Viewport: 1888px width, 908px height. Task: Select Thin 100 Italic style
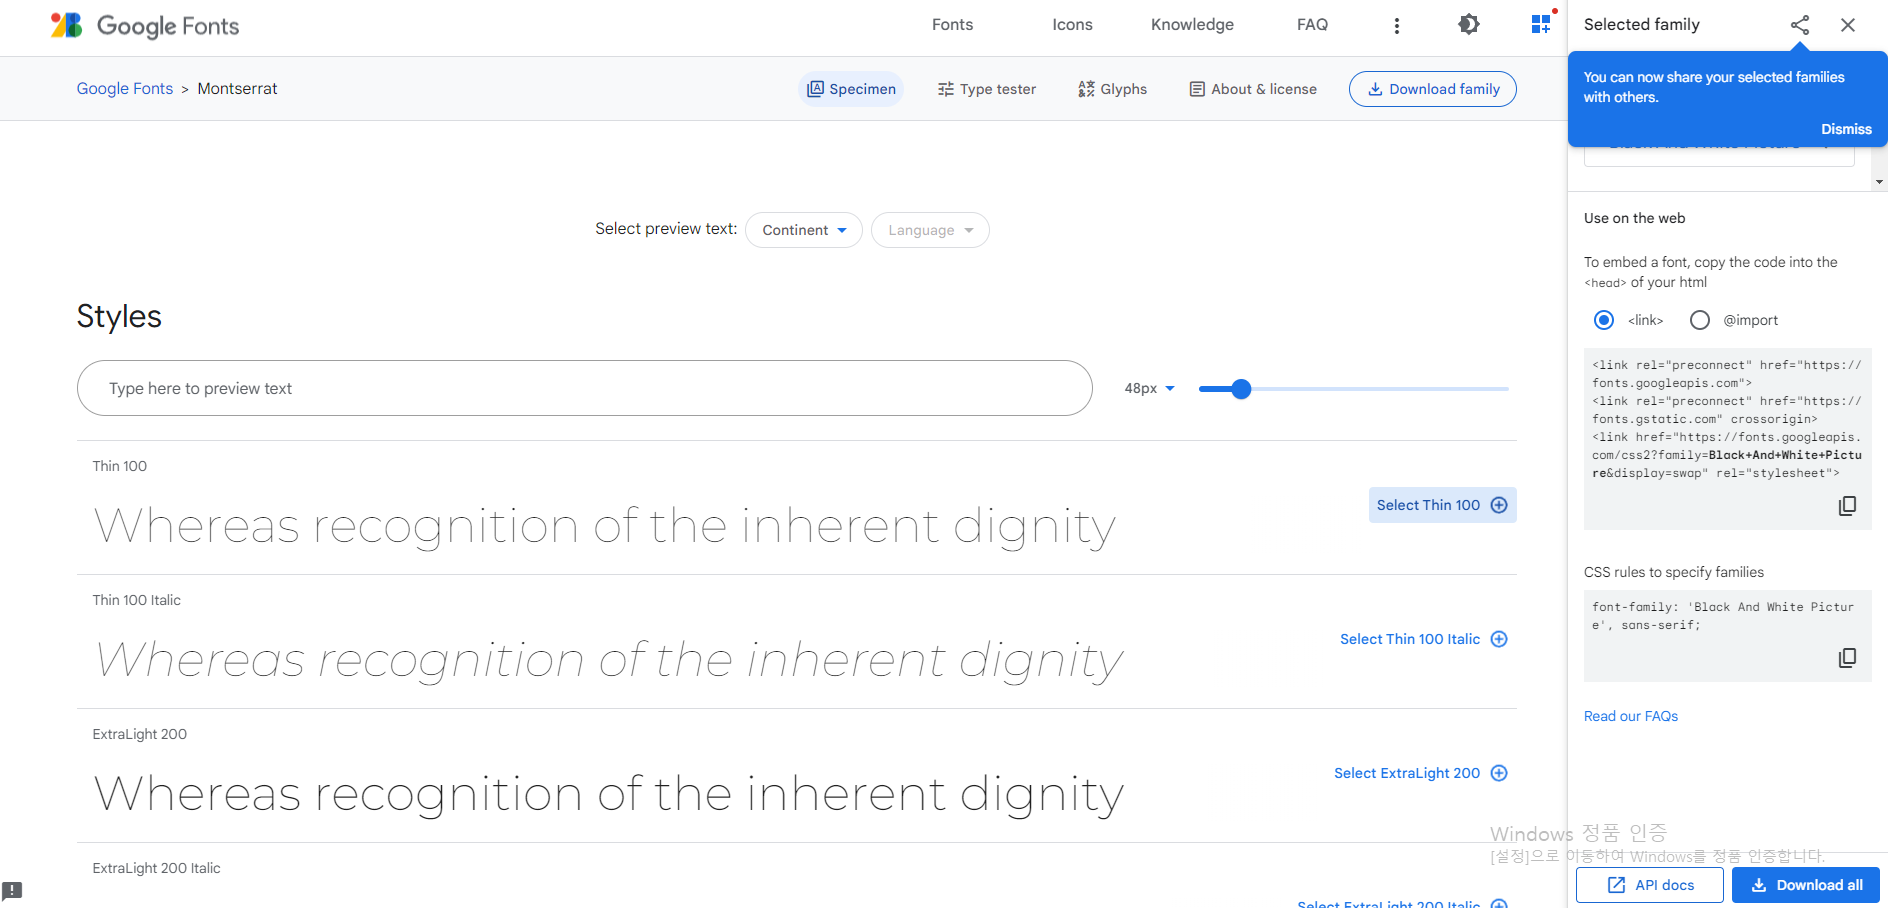(1424, 639)
